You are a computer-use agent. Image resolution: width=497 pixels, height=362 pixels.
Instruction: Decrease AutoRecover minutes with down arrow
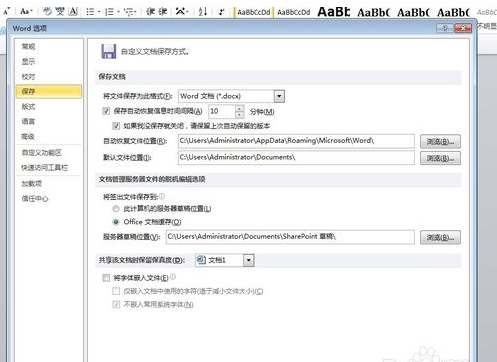click(x=239, y=115)
